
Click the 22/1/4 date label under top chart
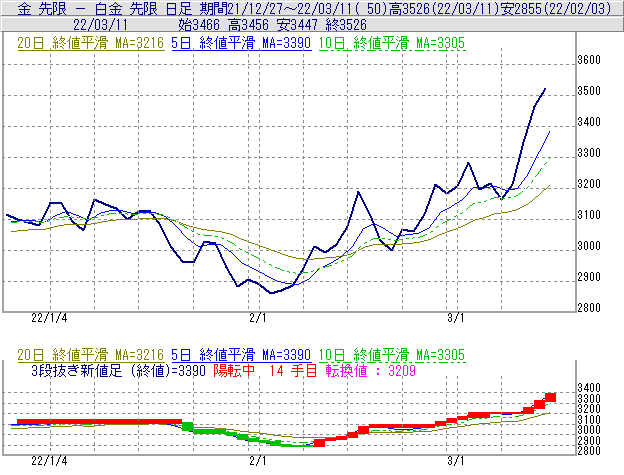[x=49, y=318]
